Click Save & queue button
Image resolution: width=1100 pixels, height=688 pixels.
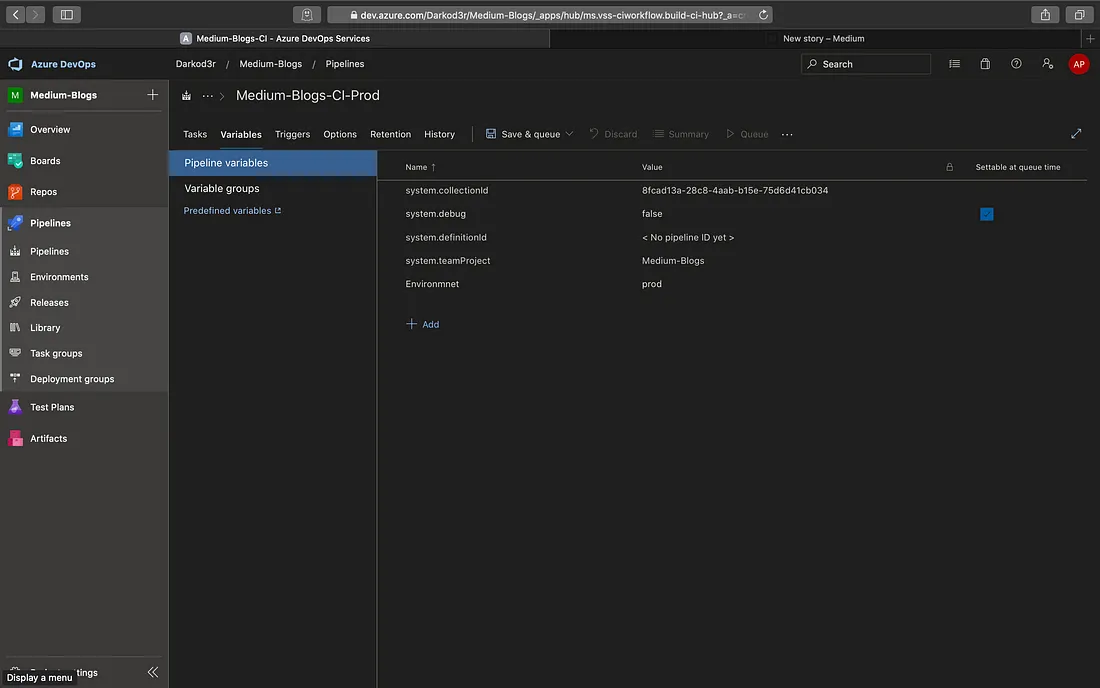coord(523,134)
